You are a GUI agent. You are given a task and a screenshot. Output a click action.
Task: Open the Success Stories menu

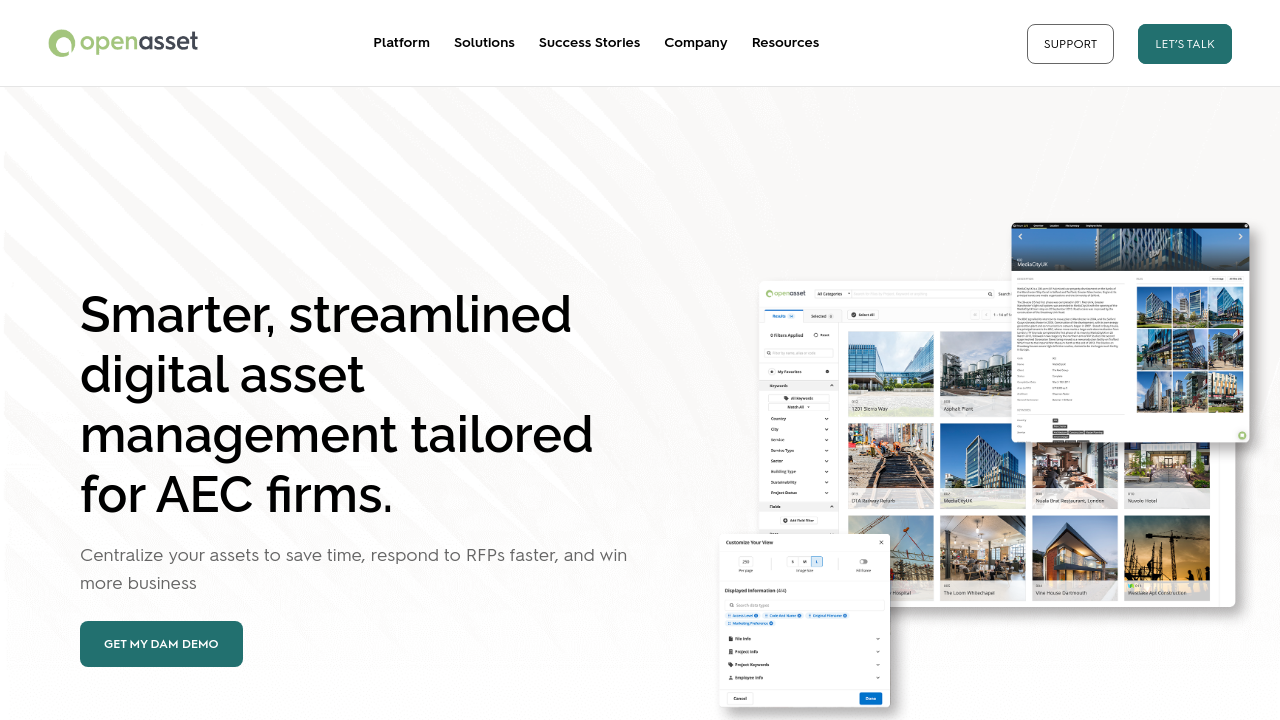[589, 42]
